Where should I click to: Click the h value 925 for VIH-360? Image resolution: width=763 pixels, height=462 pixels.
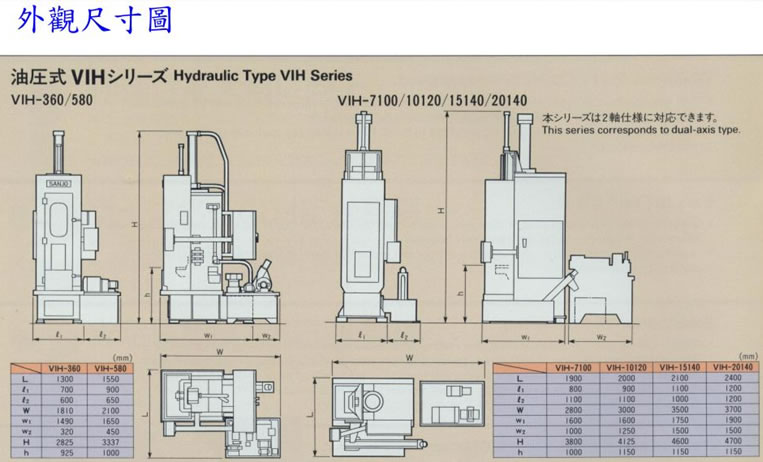coord(67,453)
